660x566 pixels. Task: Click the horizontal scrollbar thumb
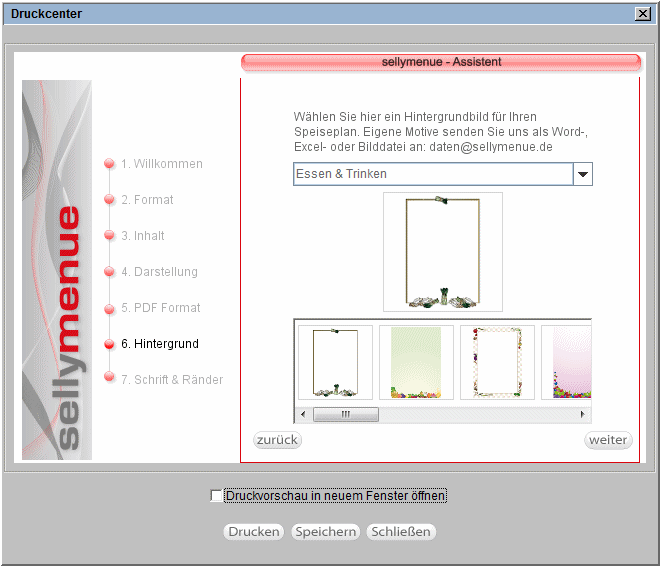tap(346, 415)
